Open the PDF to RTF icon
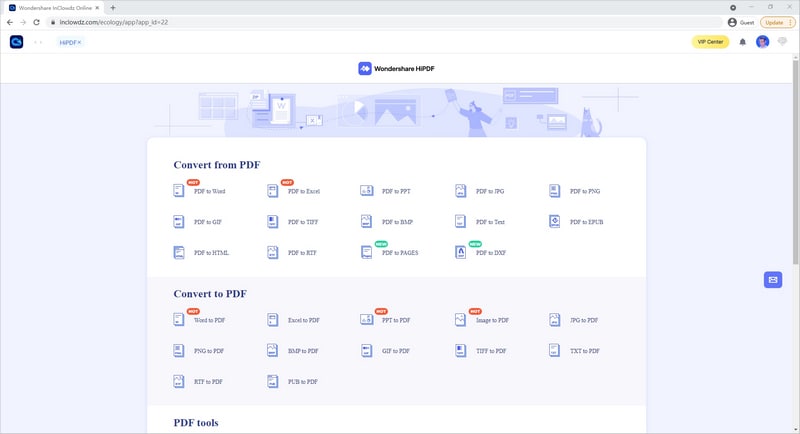This screenshot has height=434, width=800. point(272,252)
